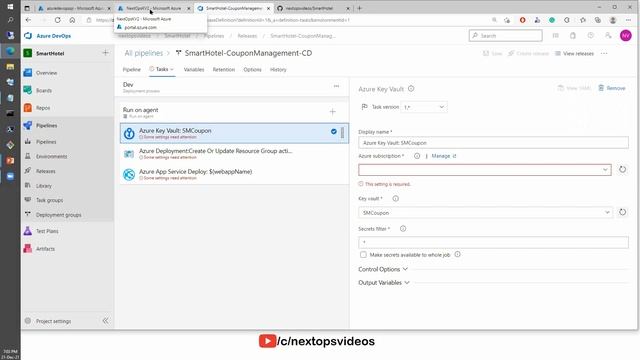Open the Dev stage more options menu
This screenshot has height=360, width=640.
(336, 86)
